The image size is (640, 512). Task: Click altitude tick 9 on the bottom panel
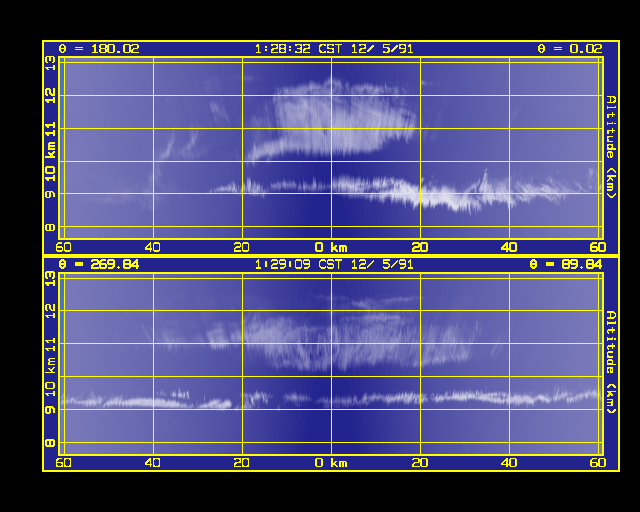(50, 410)
